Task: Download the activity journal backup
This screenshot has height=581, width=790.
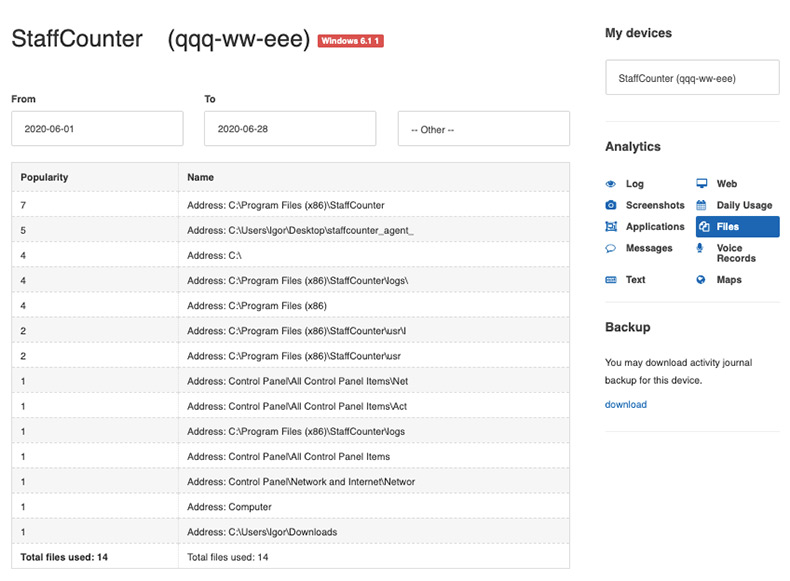Action: tap(626, 405)
